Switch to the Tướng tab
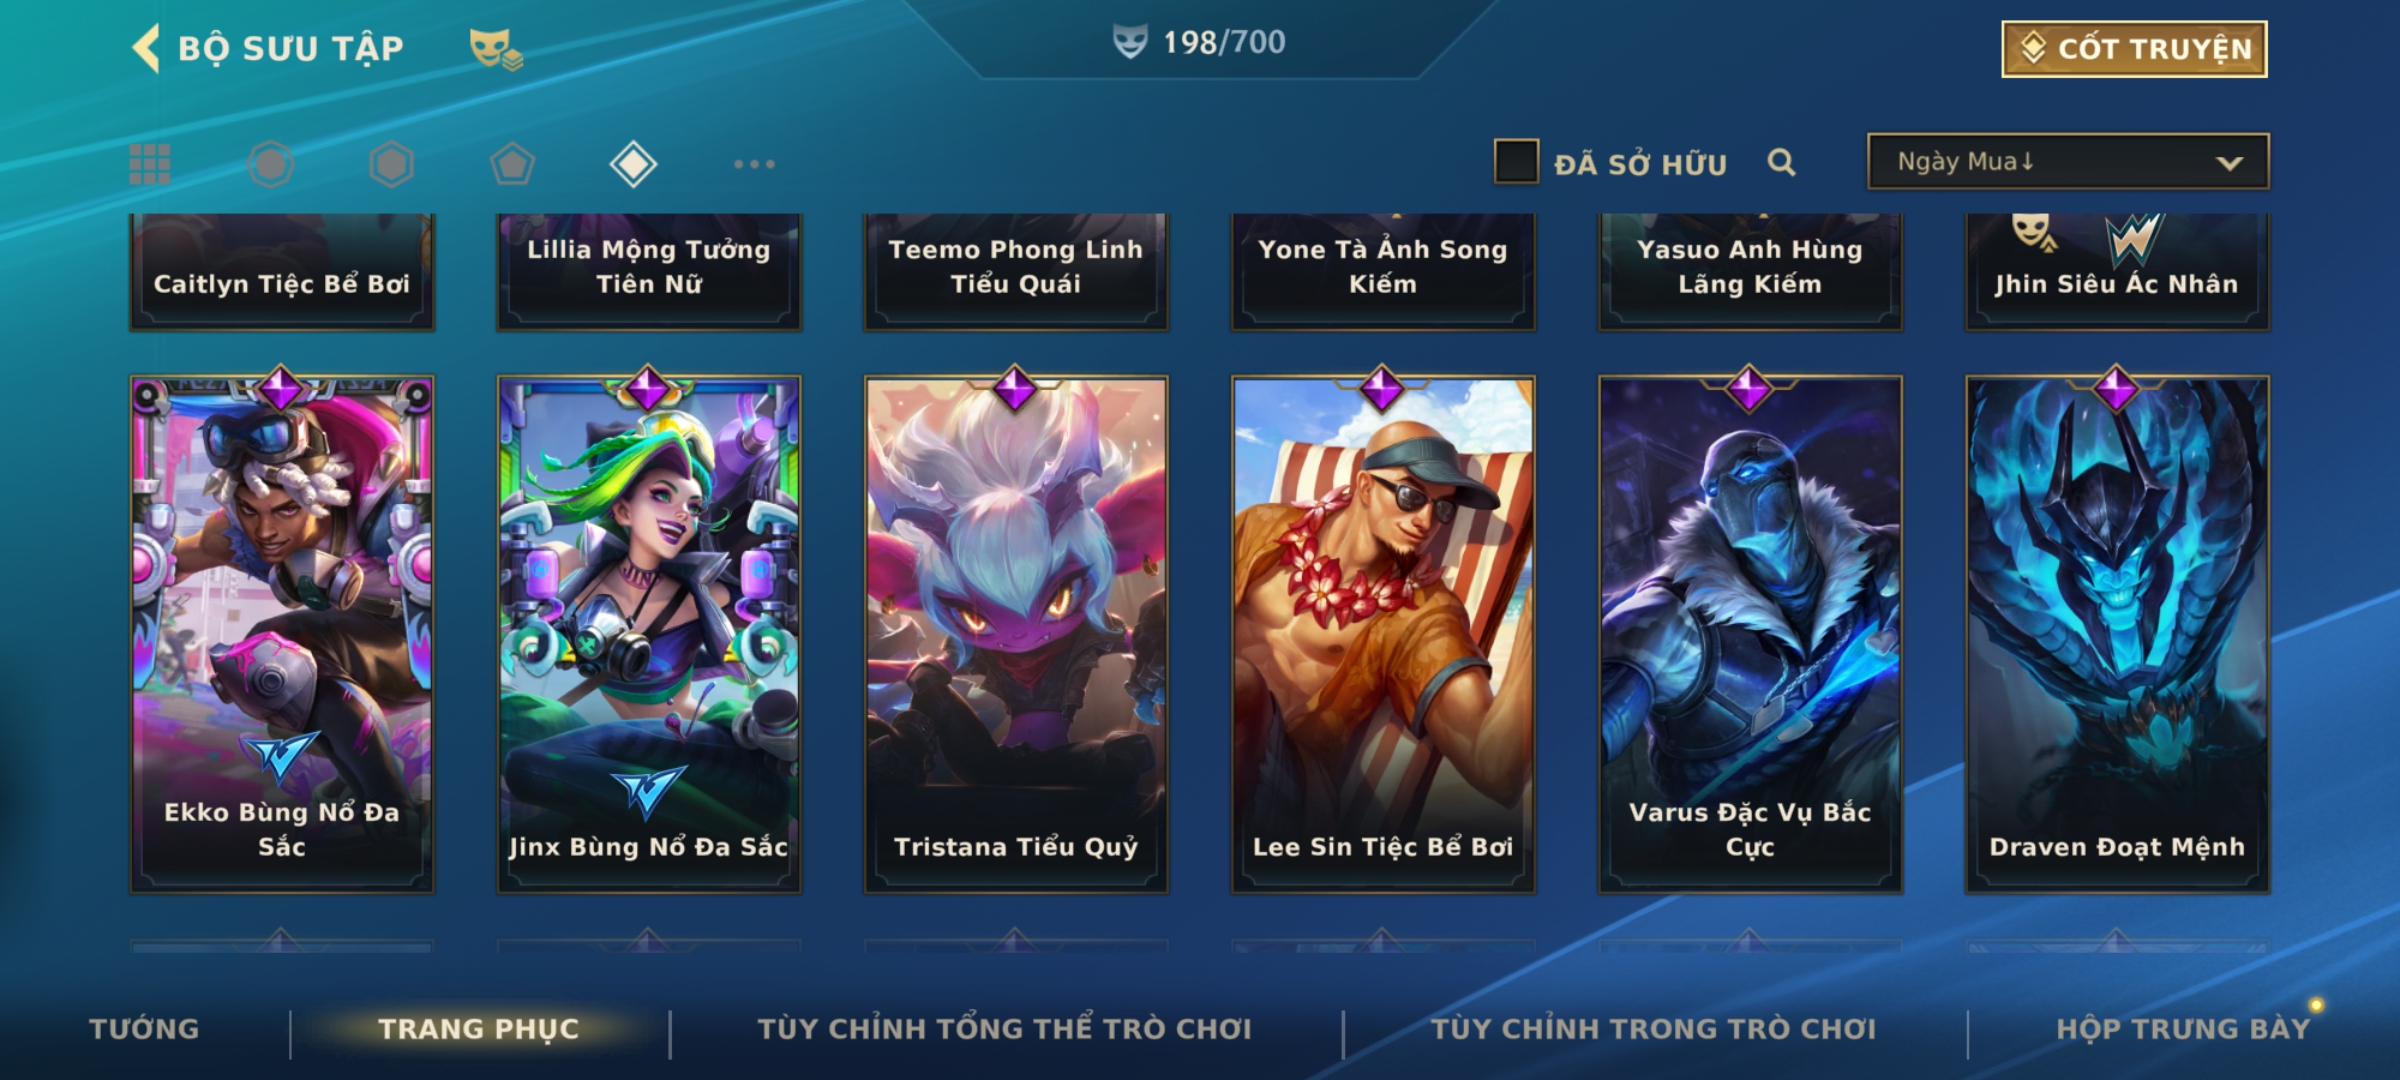The width and height of the screenshot is (2400, 1080). pyautogui.click(x=144, y=1028)
